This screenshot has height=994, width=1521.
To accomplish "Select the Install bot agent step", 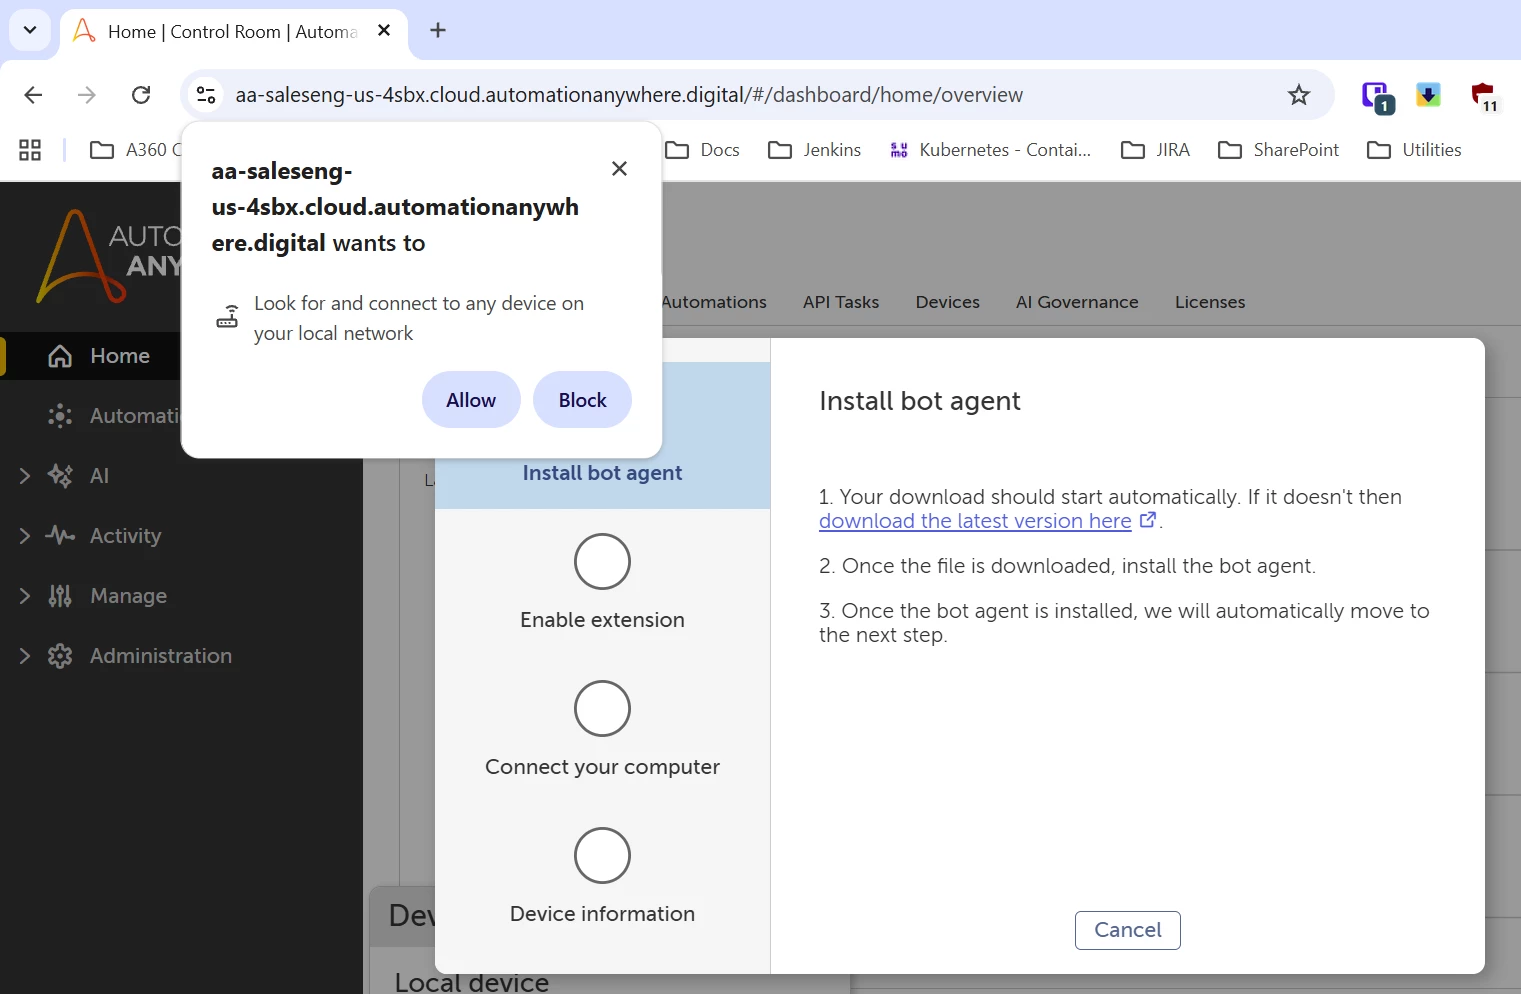I will coord(602,473).
